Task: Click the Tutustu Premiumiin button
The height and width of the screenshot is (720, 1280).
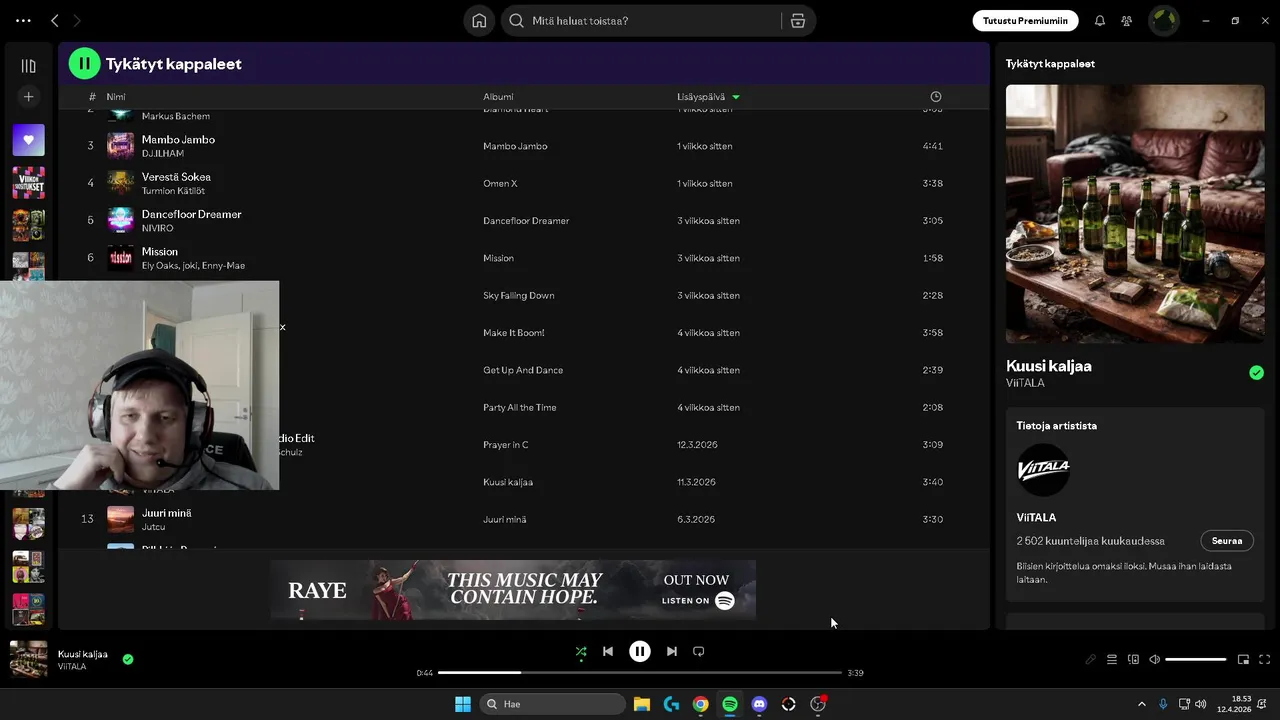Action: (1025, 20)
